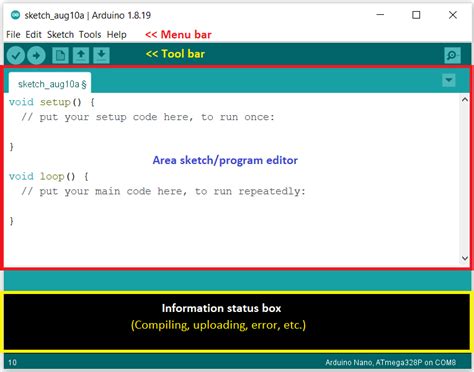474x372 pixels.
Task: Close the Arduino window
Action: point(453,15)
